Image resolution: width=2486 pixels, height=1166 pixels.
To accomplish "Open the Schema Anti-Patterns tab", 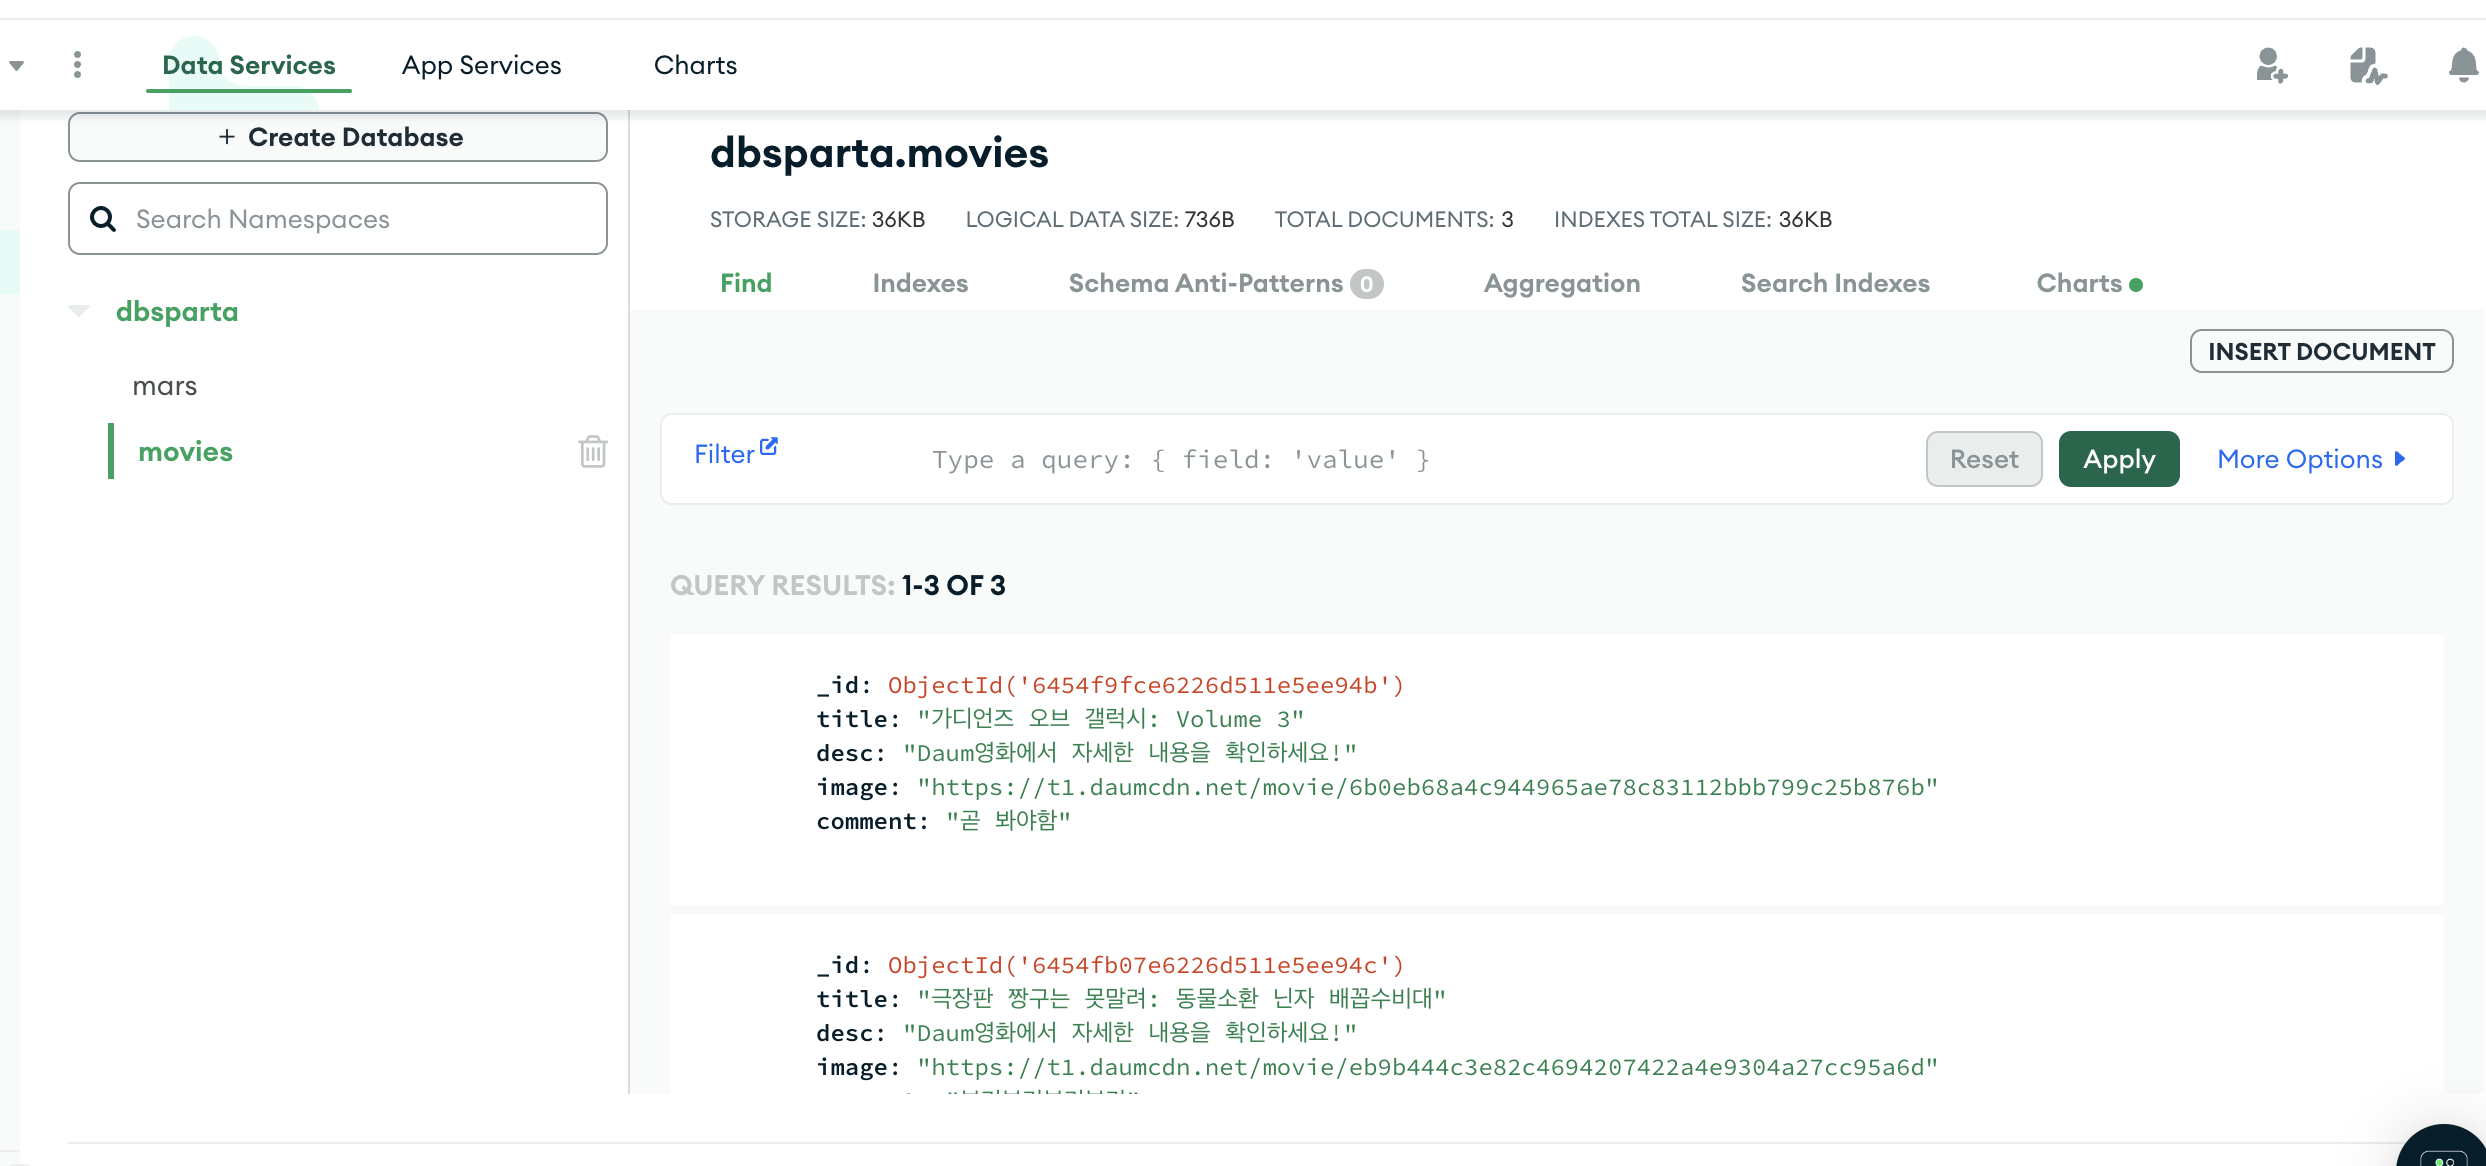I will [1226, 283].
